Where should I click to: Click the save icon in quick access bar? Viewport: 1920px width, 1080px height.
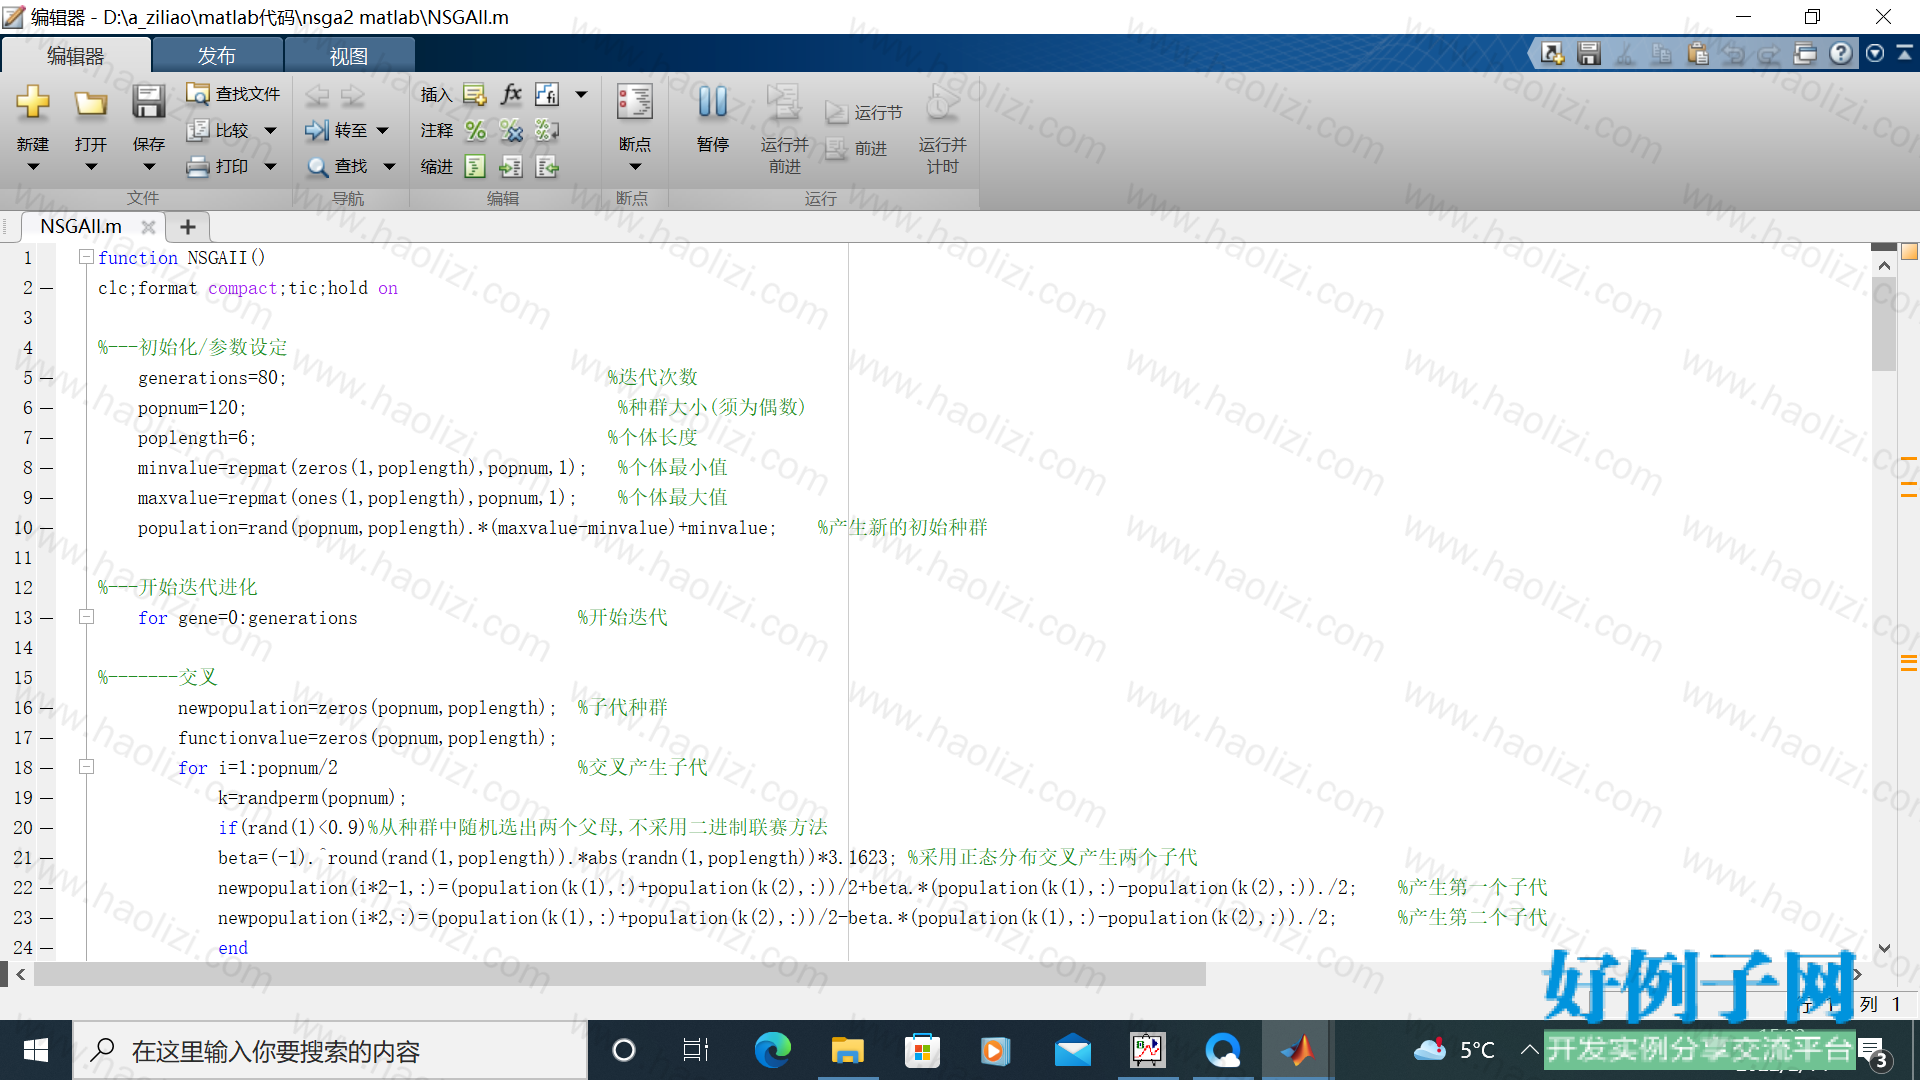pyautogui.click(x=1589, y=53)
